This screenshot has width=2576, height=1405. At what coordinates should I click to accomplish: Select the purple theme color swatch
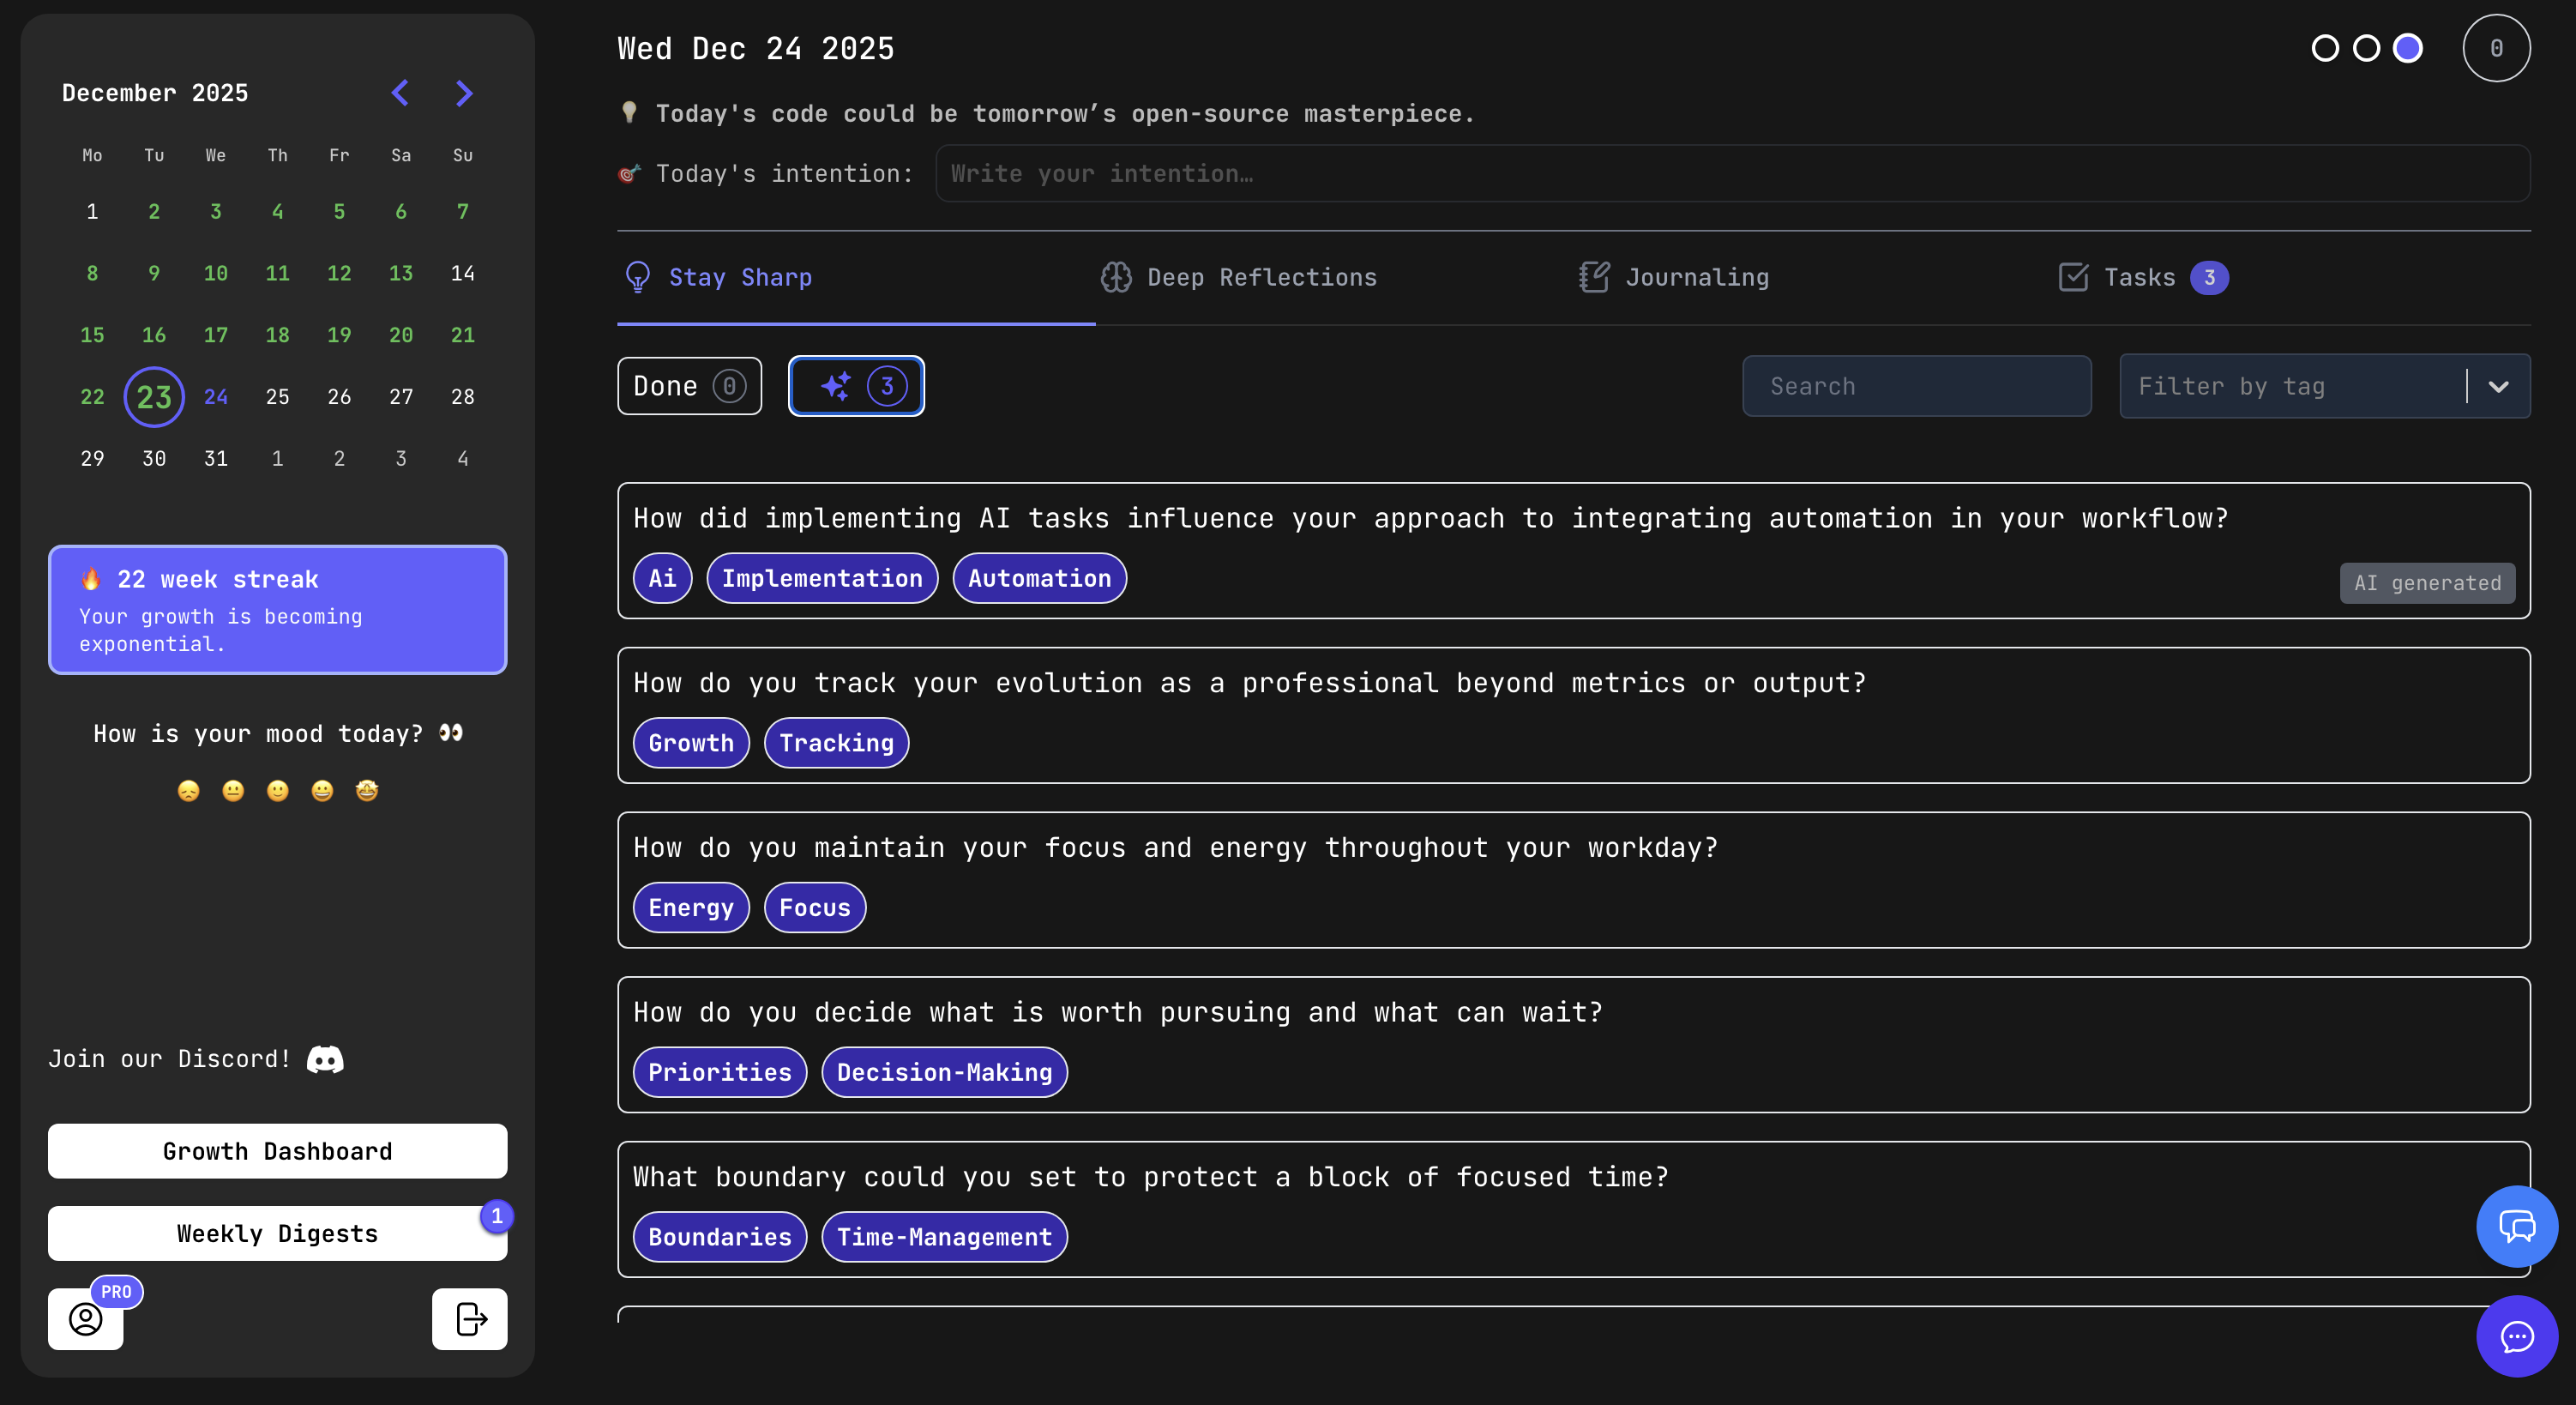tap(2407, 47)
